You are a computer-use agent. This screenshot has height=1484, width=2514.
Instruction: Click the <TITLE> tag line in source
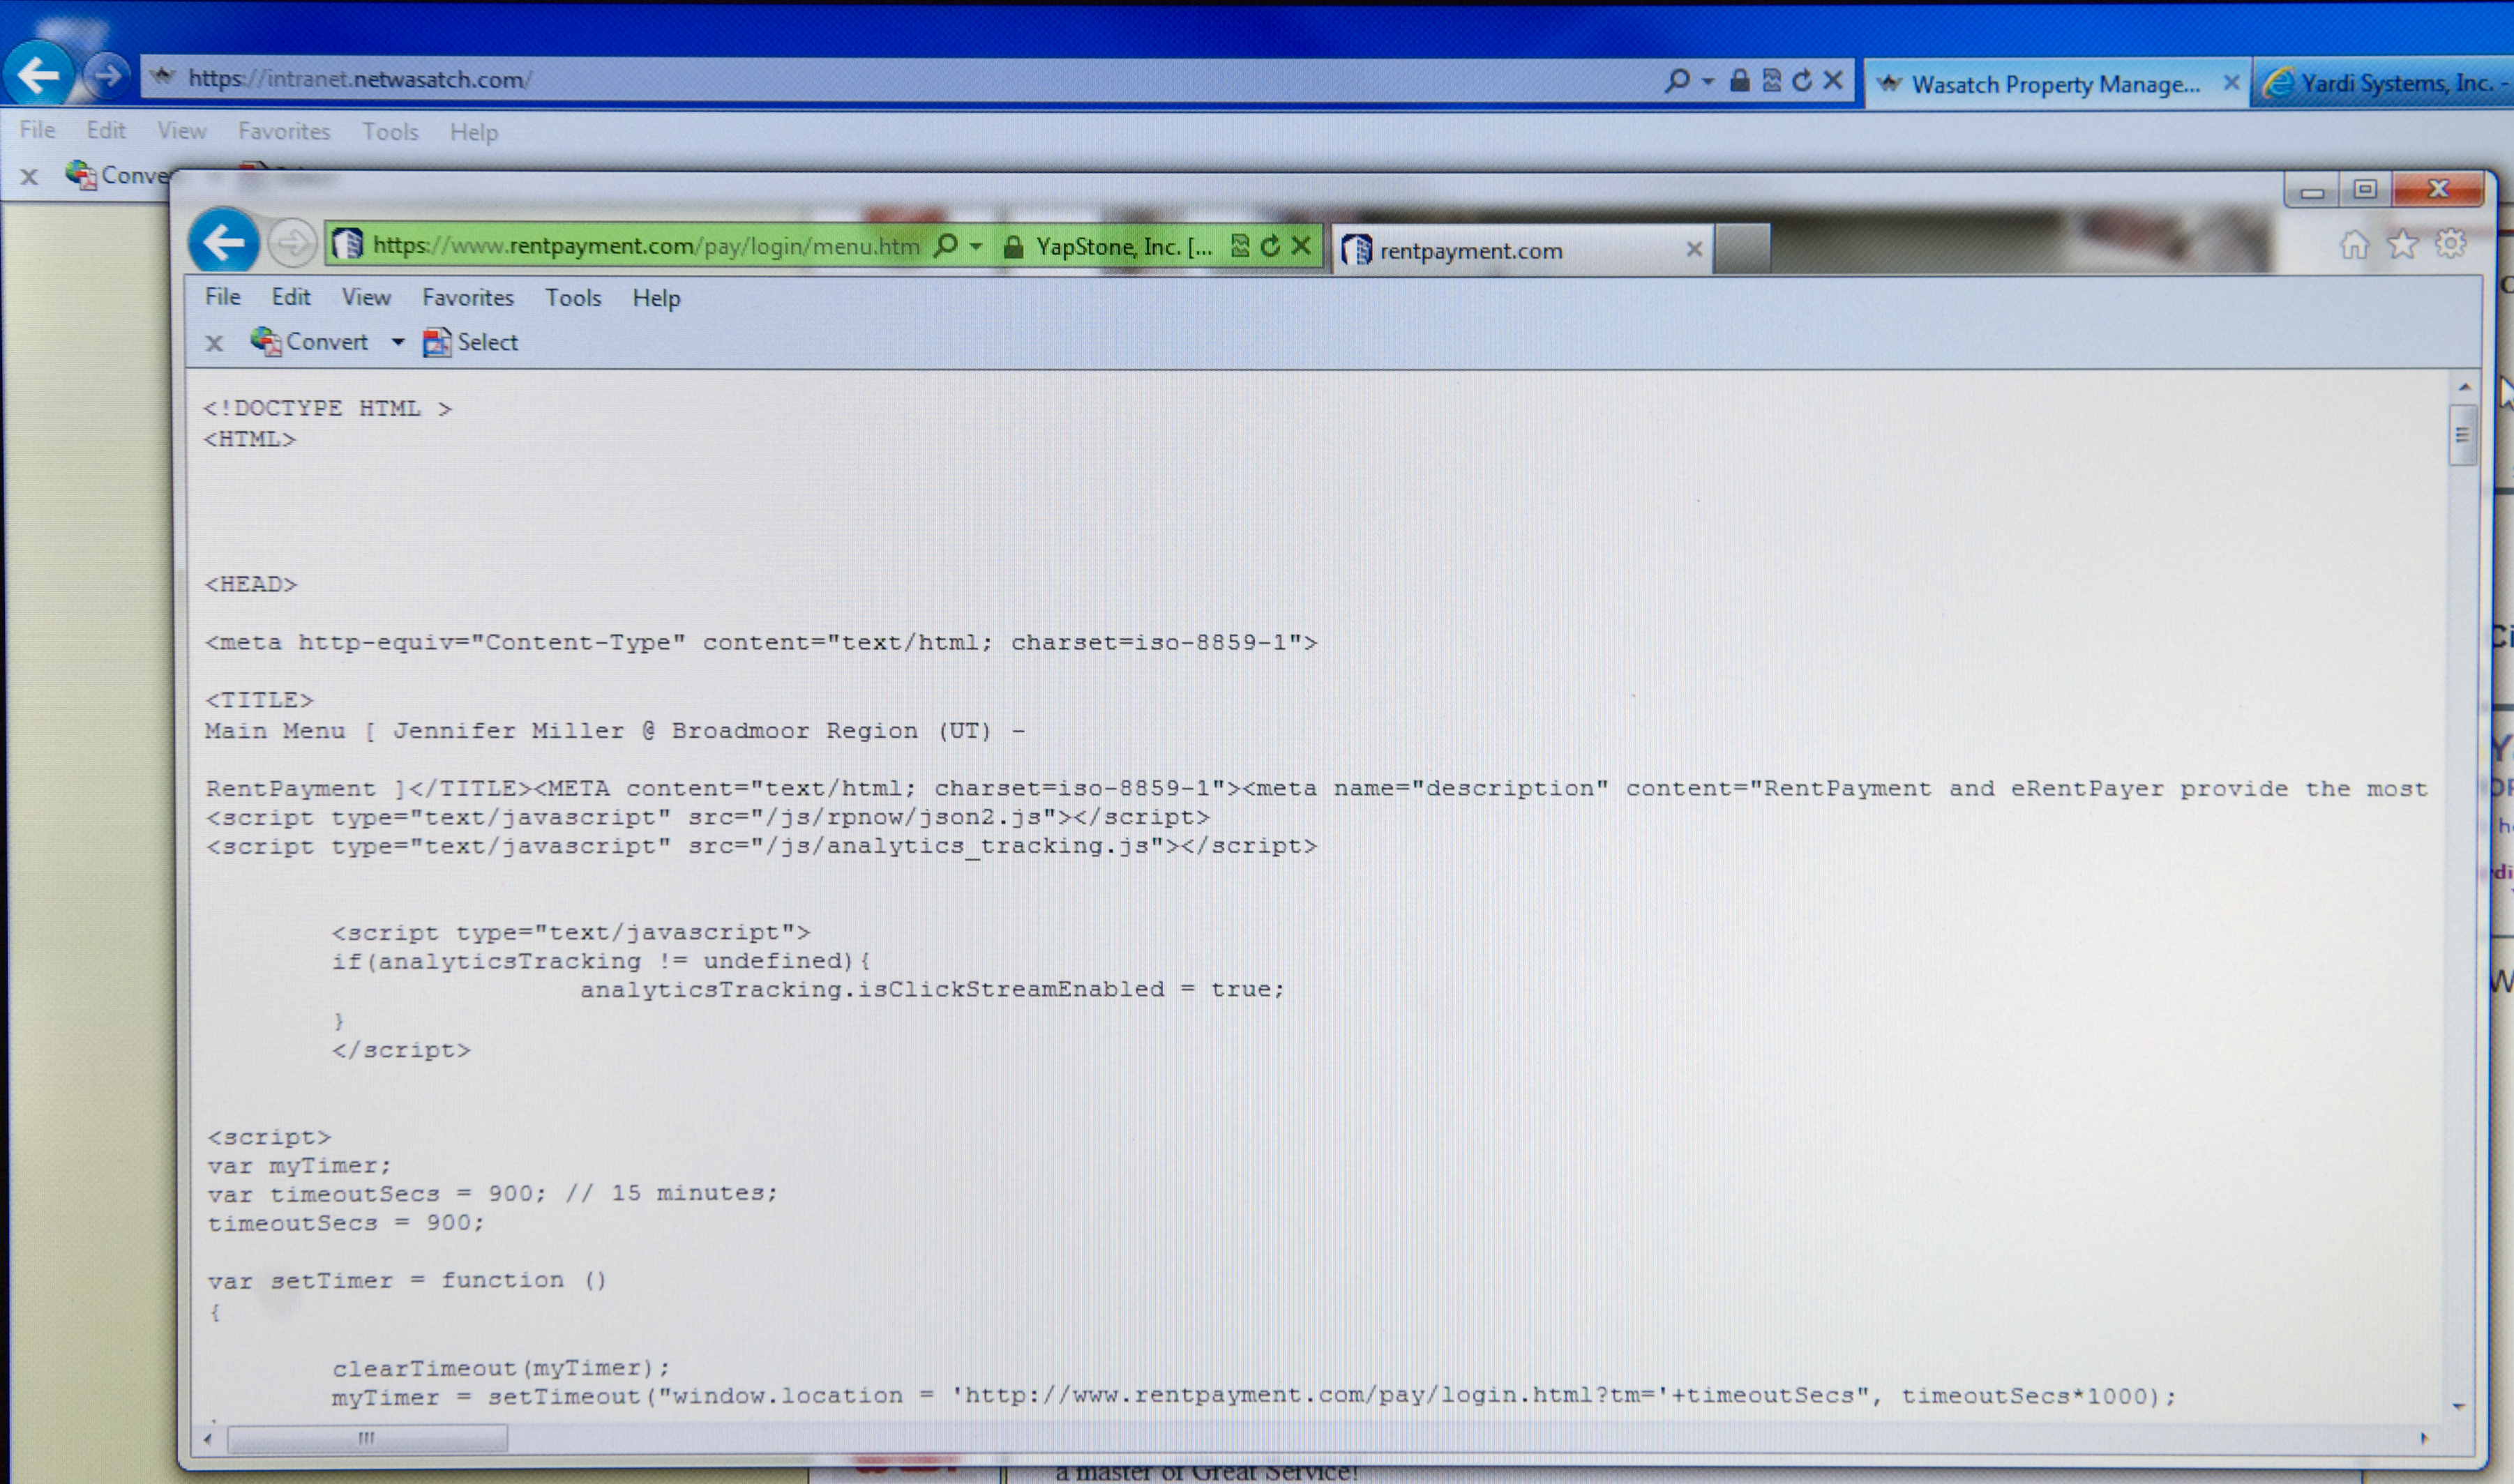(259, 699)
